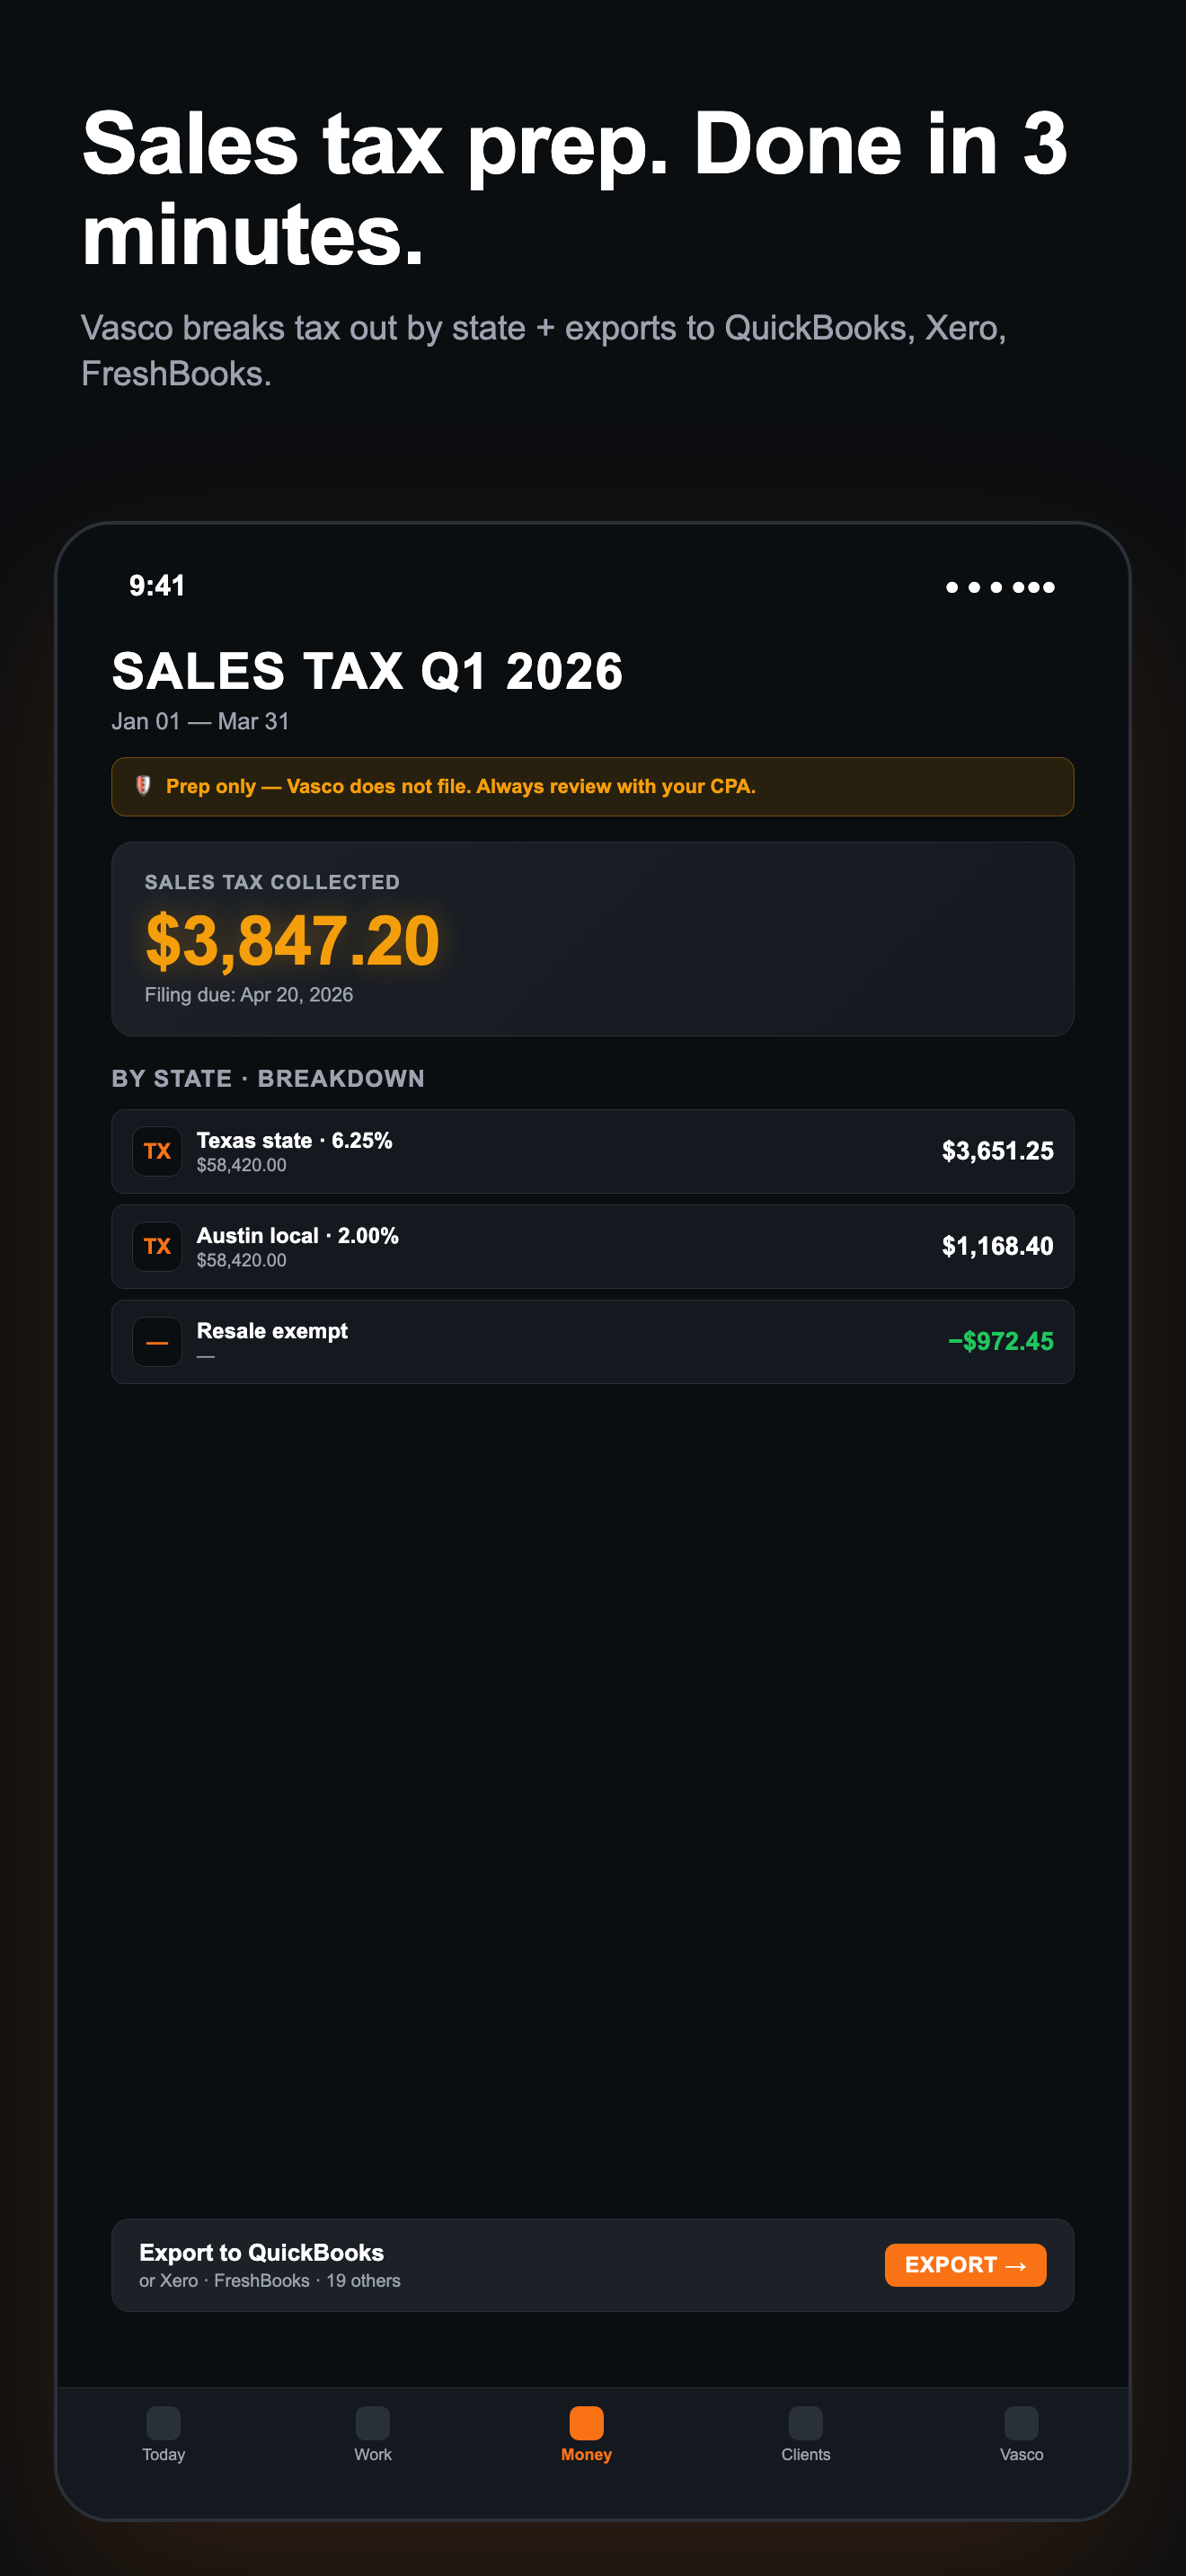The image size is (1186, 2576).
Task: Click the $3,651.25 Texas tax amount
Action: [x=997, y=1151]
